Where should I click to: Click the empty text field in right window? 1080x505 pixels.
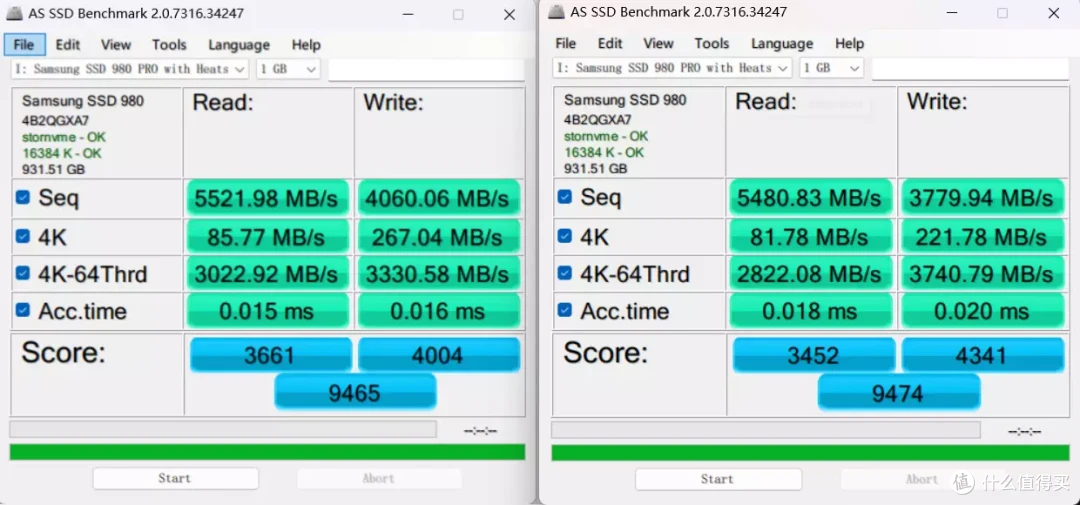(970, 68)
